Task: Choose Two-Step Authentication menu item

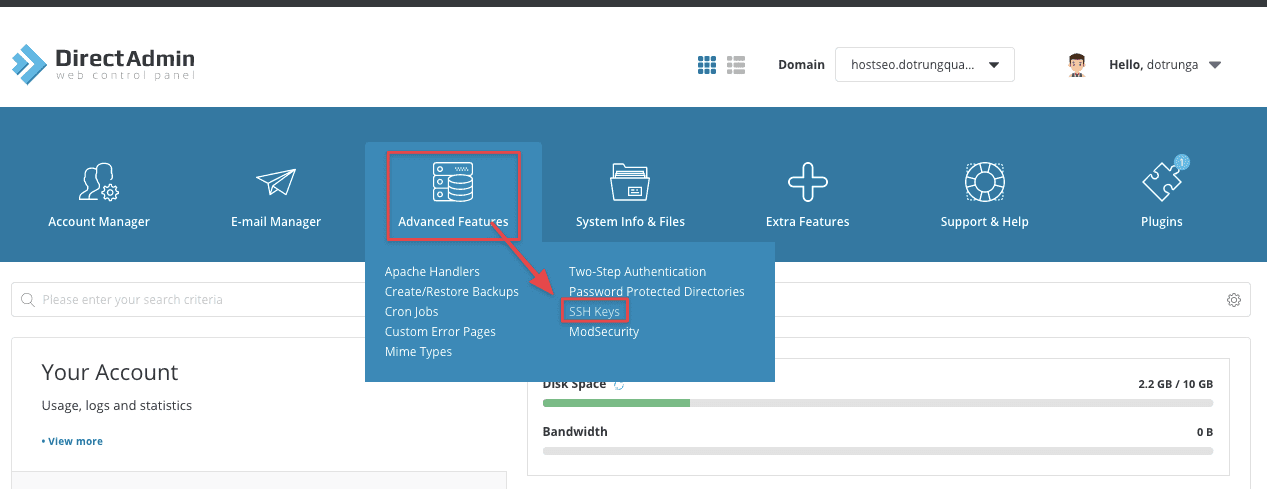Action: 637,272
